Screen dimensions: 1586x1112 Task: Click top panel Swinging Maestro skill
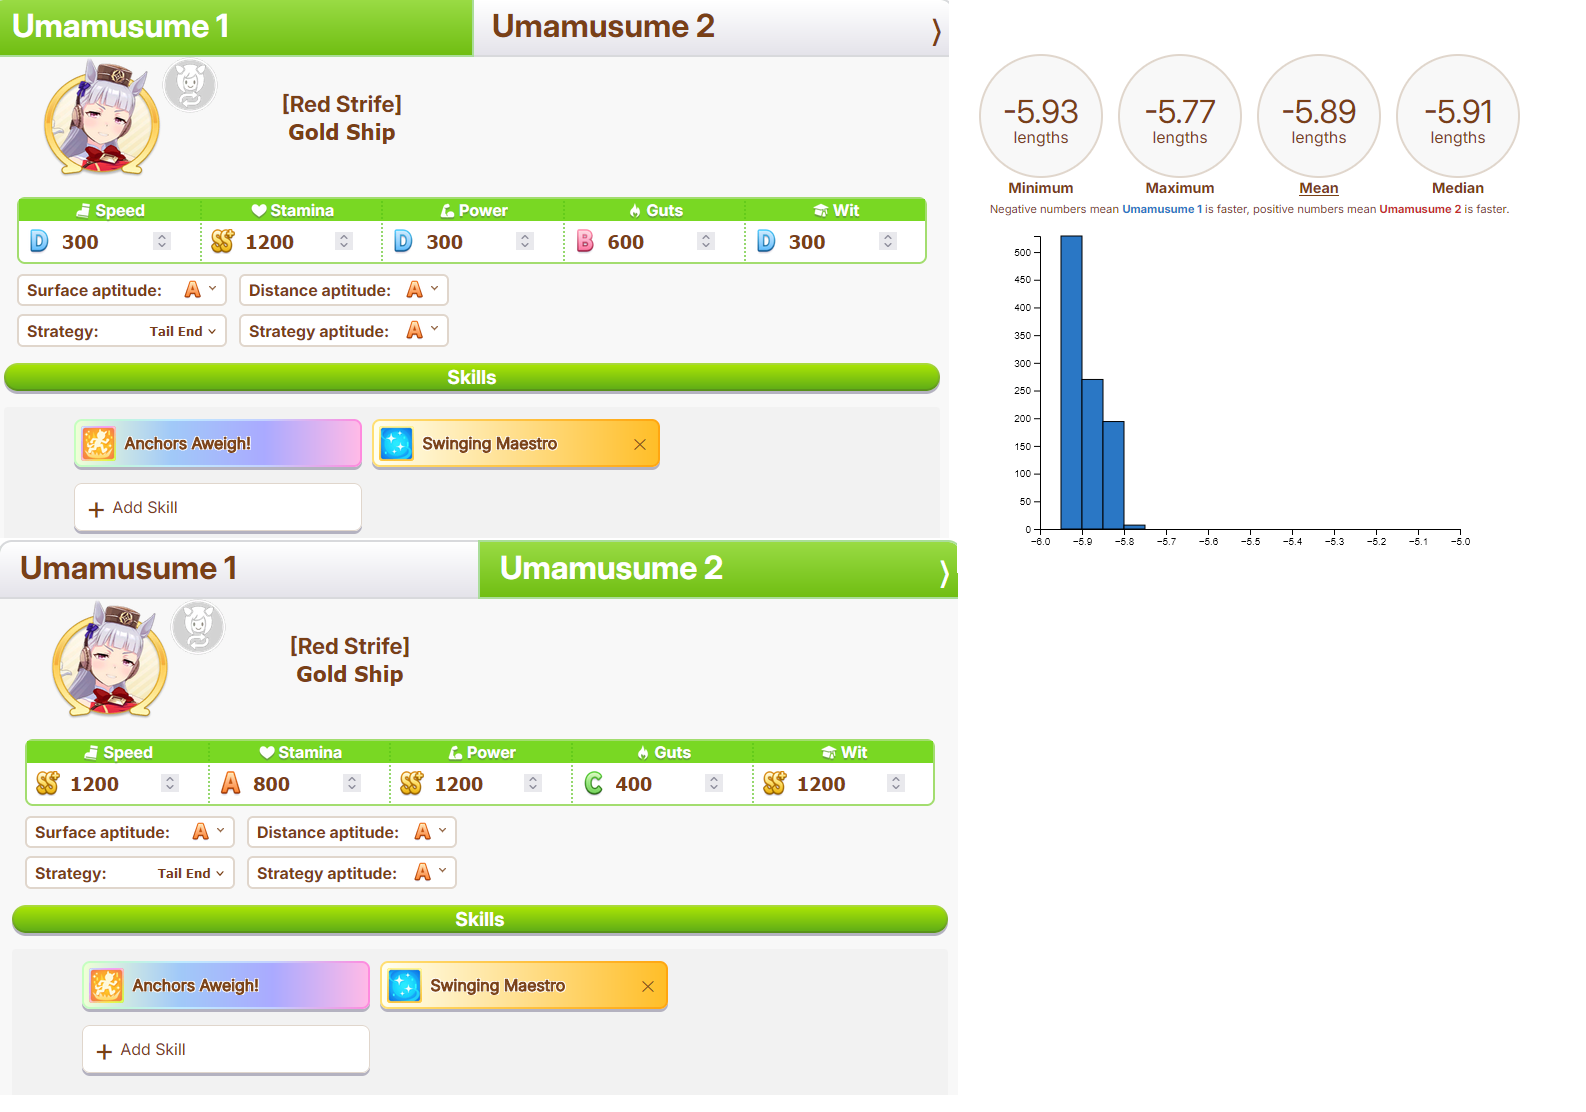[516, 444]
